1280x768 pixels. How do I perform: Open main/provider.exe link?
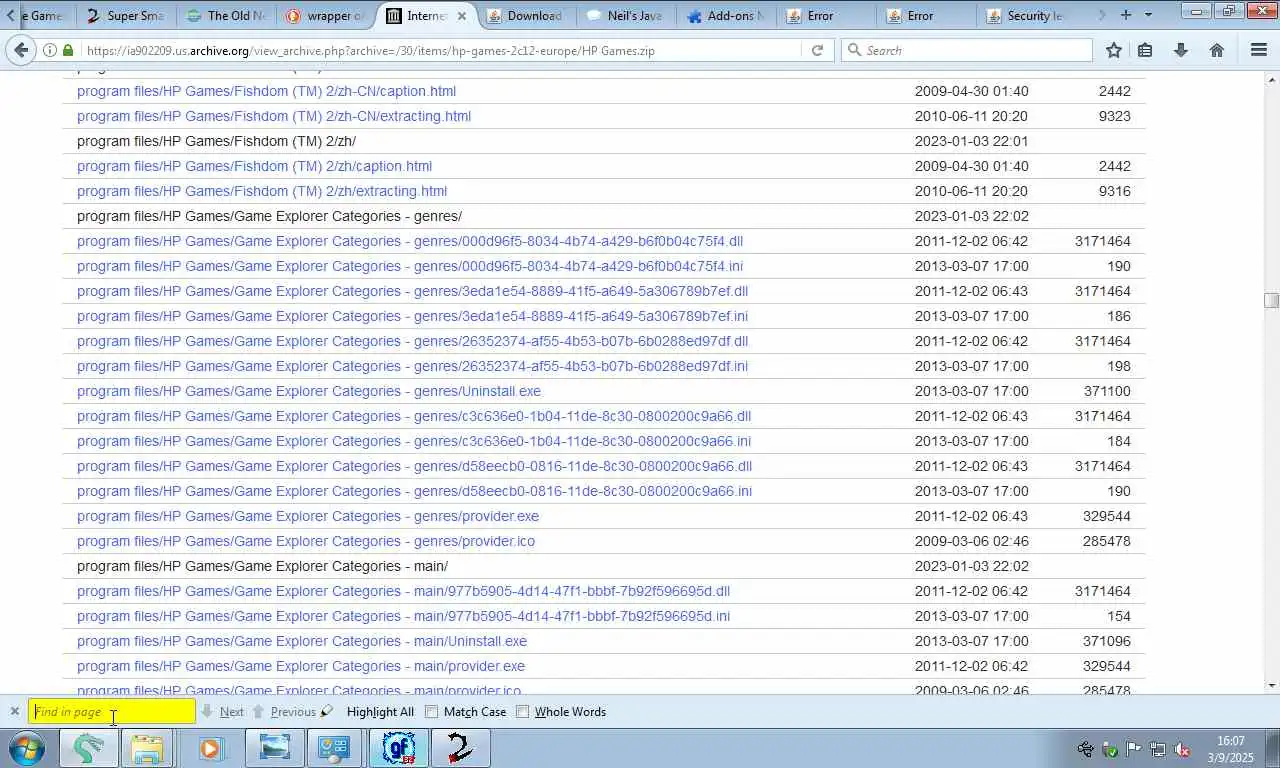click(301, 666)
